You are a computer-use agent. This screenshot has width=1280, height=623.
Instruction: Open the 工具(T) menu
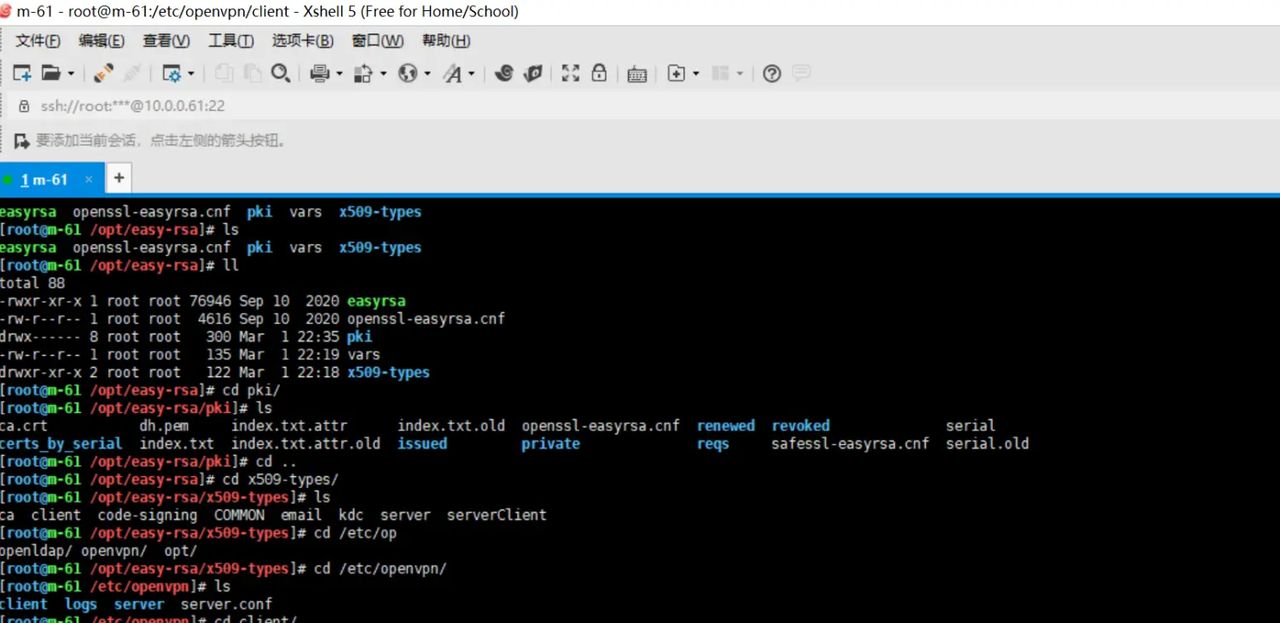(x=231, y=41)
